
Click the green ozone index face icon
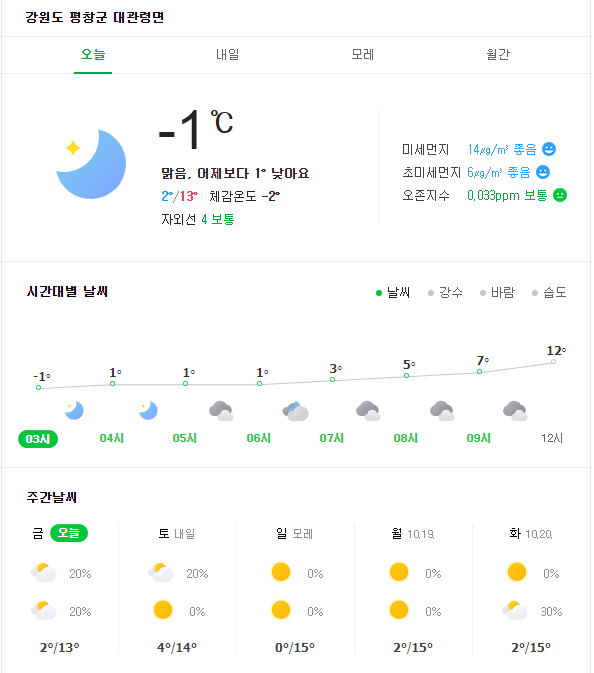(560, 195)
